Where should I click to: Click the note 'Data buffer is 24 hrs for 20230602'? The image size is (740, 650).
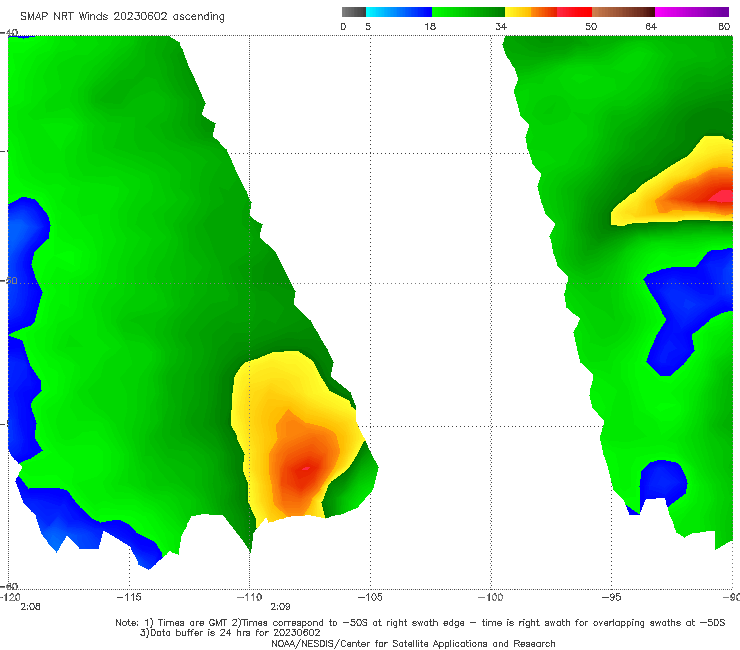point(230,633)
